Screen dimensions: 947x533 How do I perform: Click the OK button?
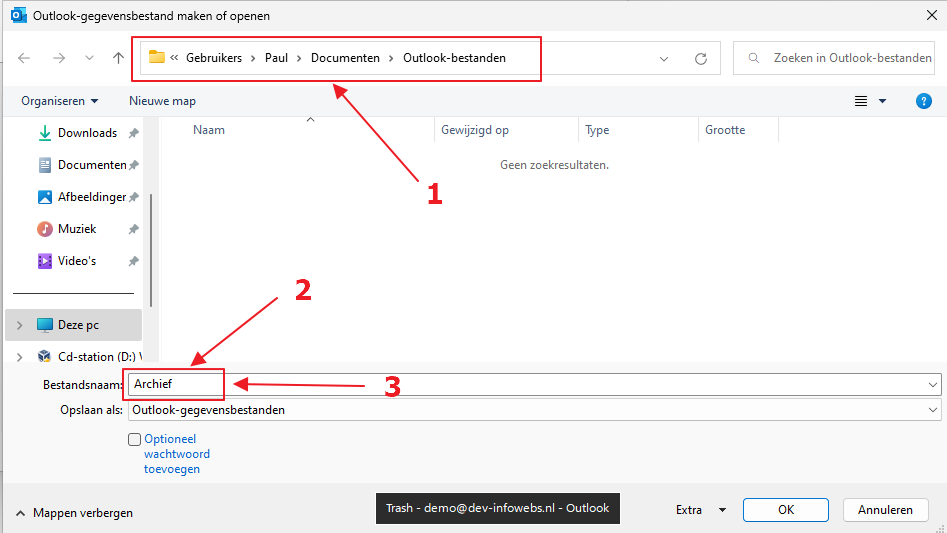(786, 509)
